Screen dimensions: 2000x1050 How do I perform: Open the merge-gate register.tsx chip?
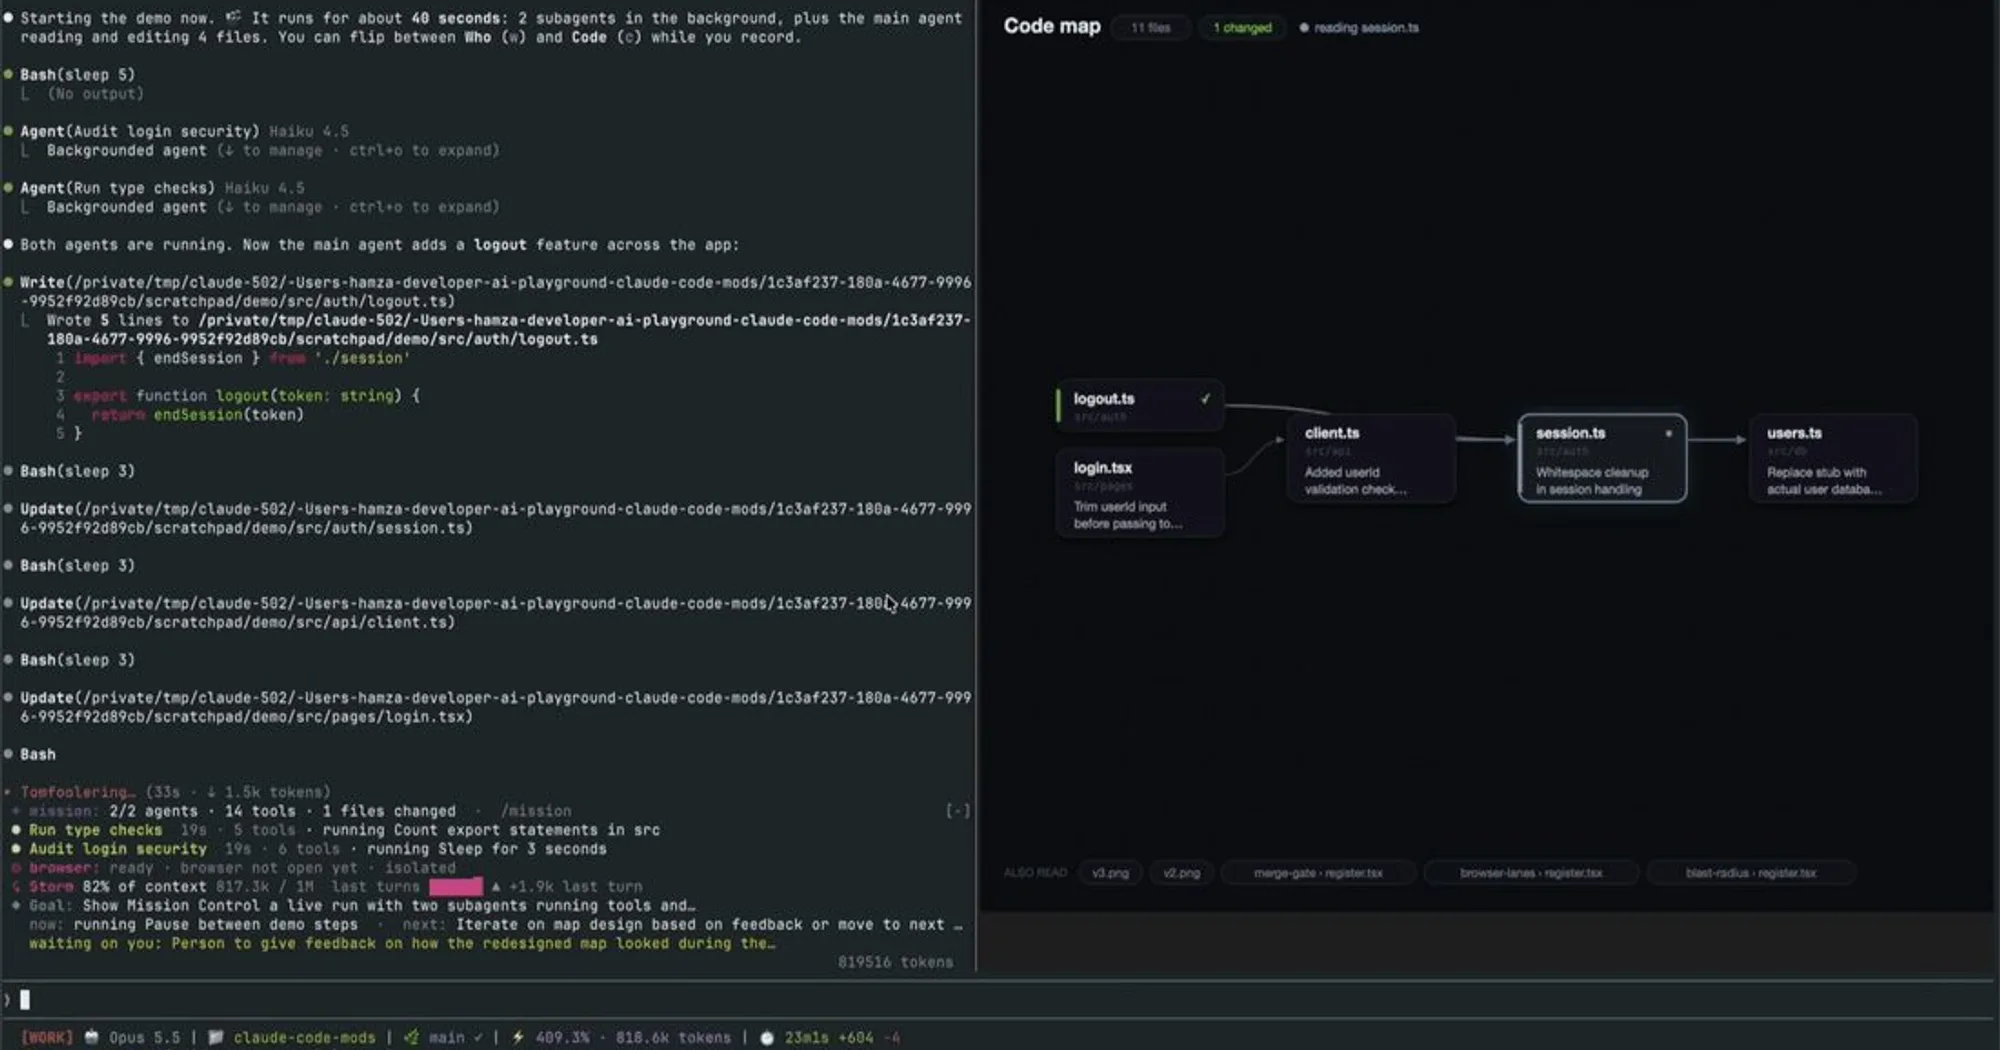coord(1318,873)
